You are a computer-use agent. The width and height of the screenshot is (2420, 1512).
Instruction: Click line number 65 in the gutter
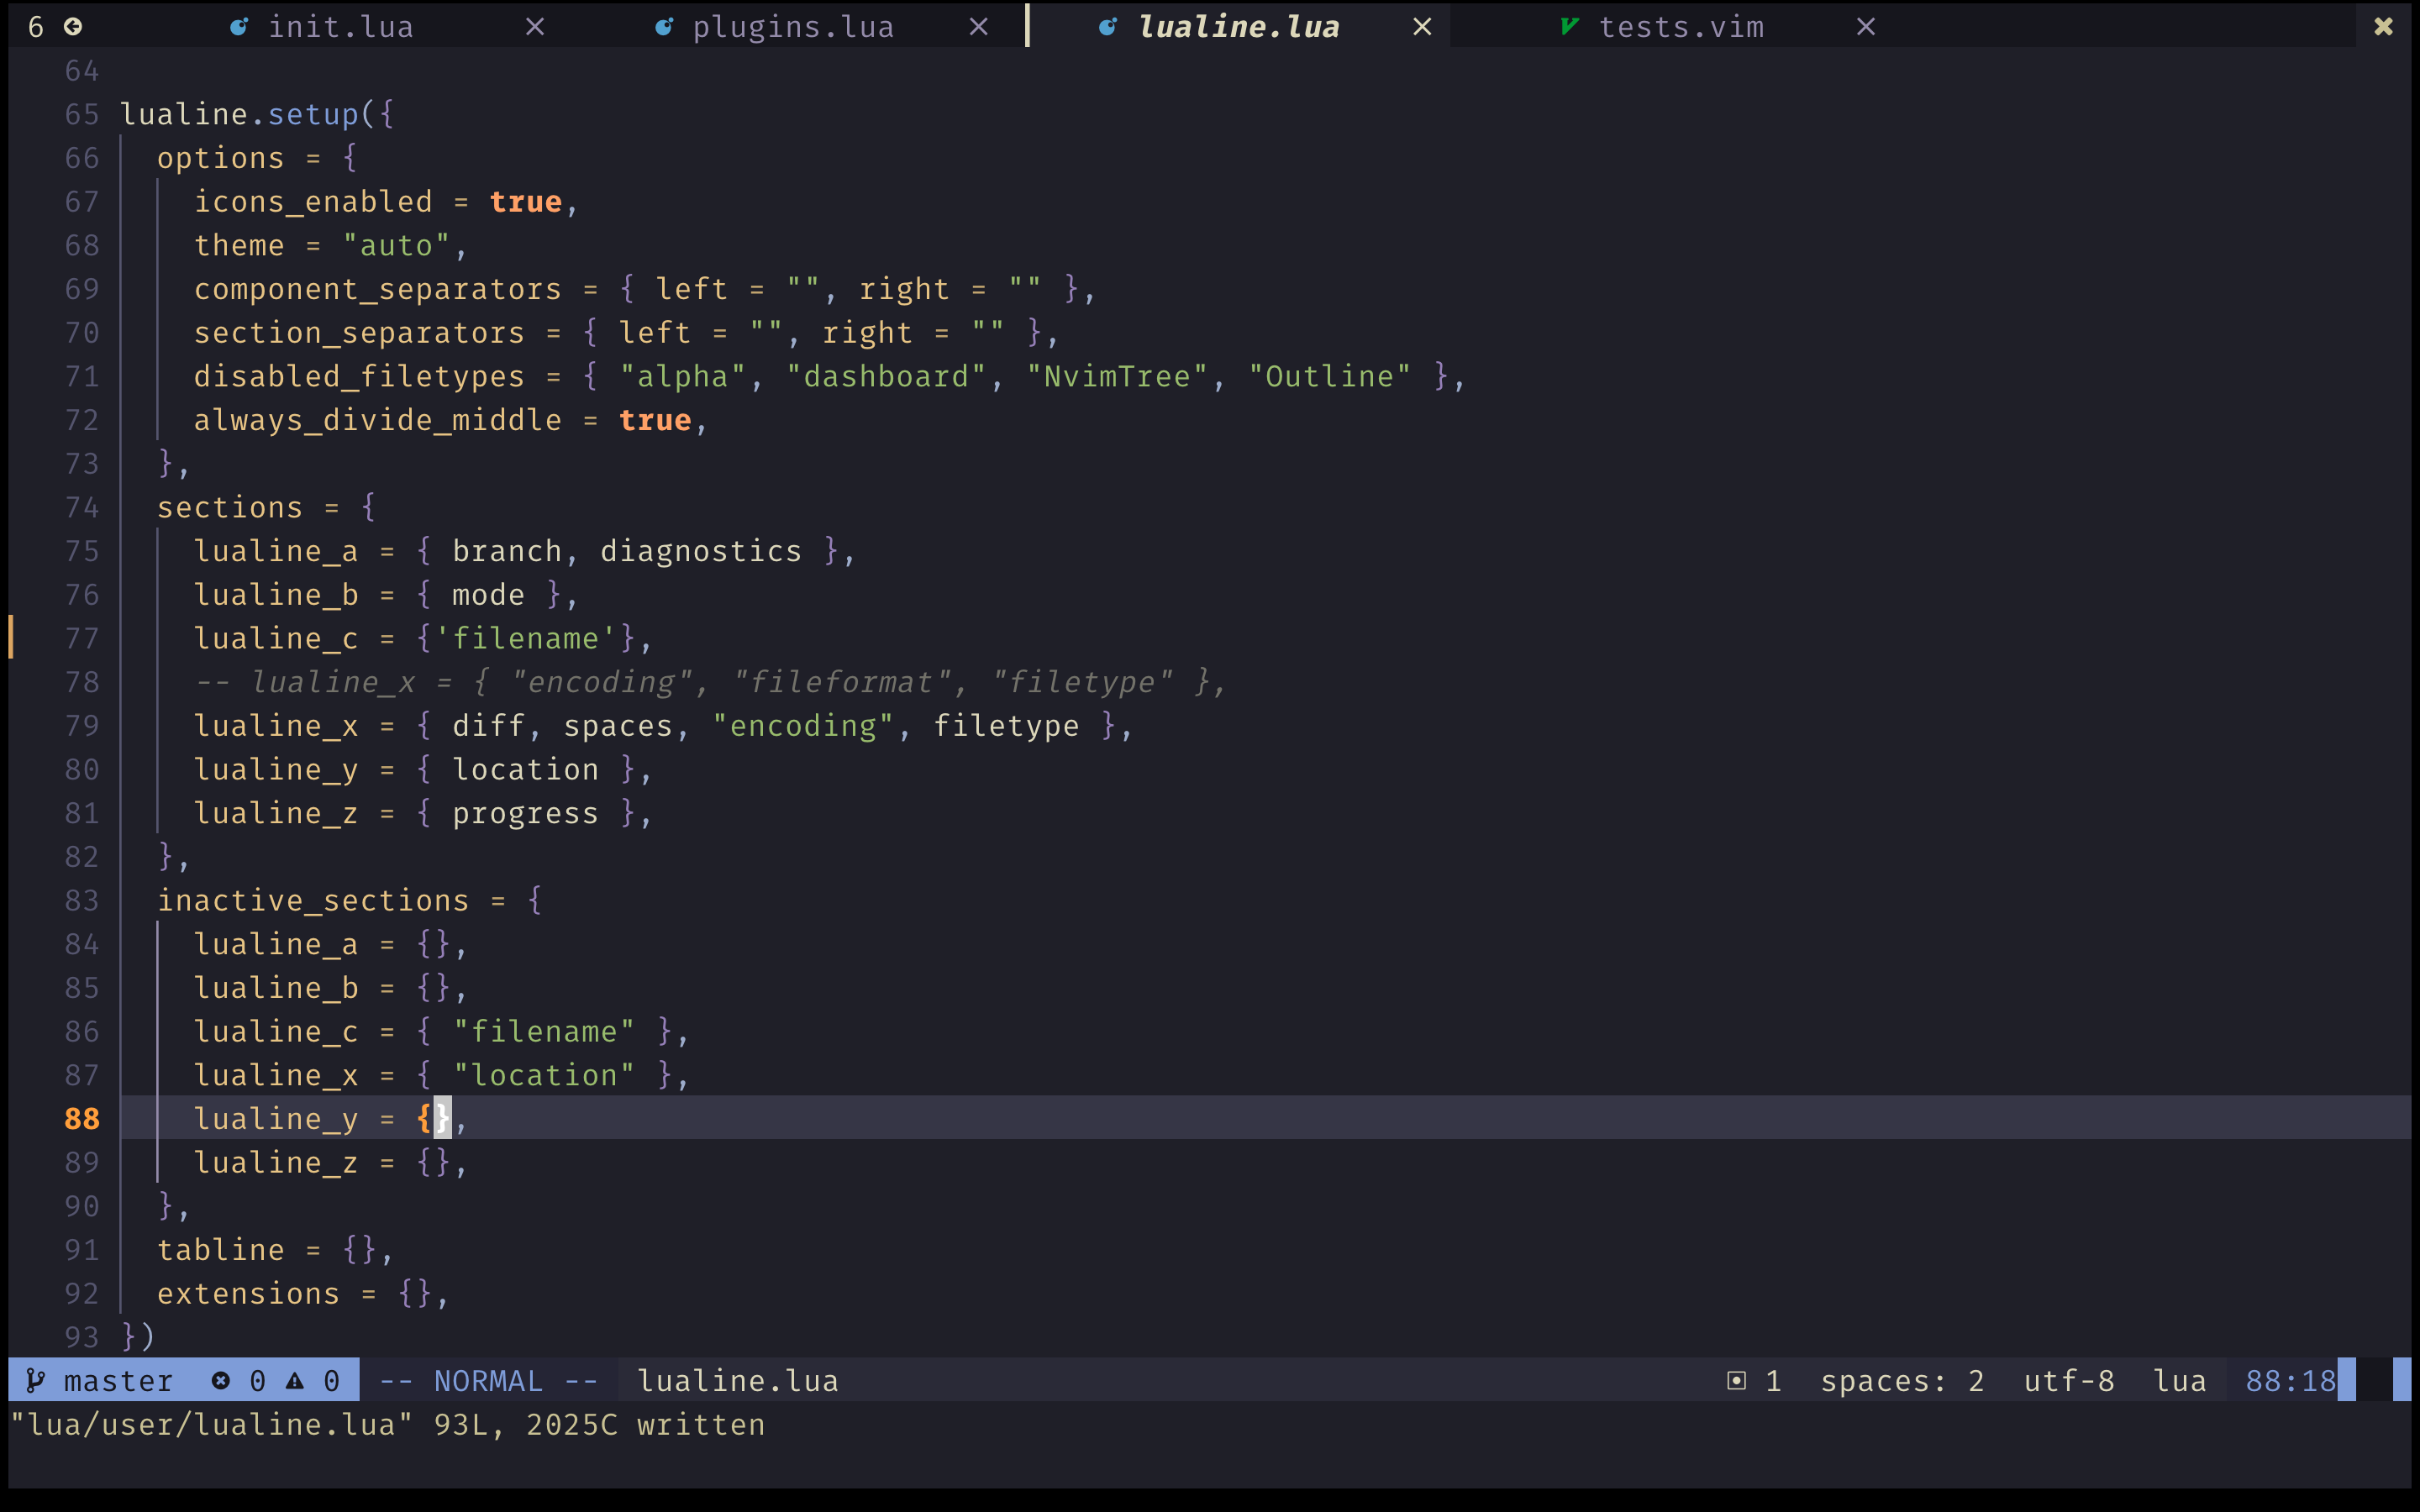coord(82,114)
